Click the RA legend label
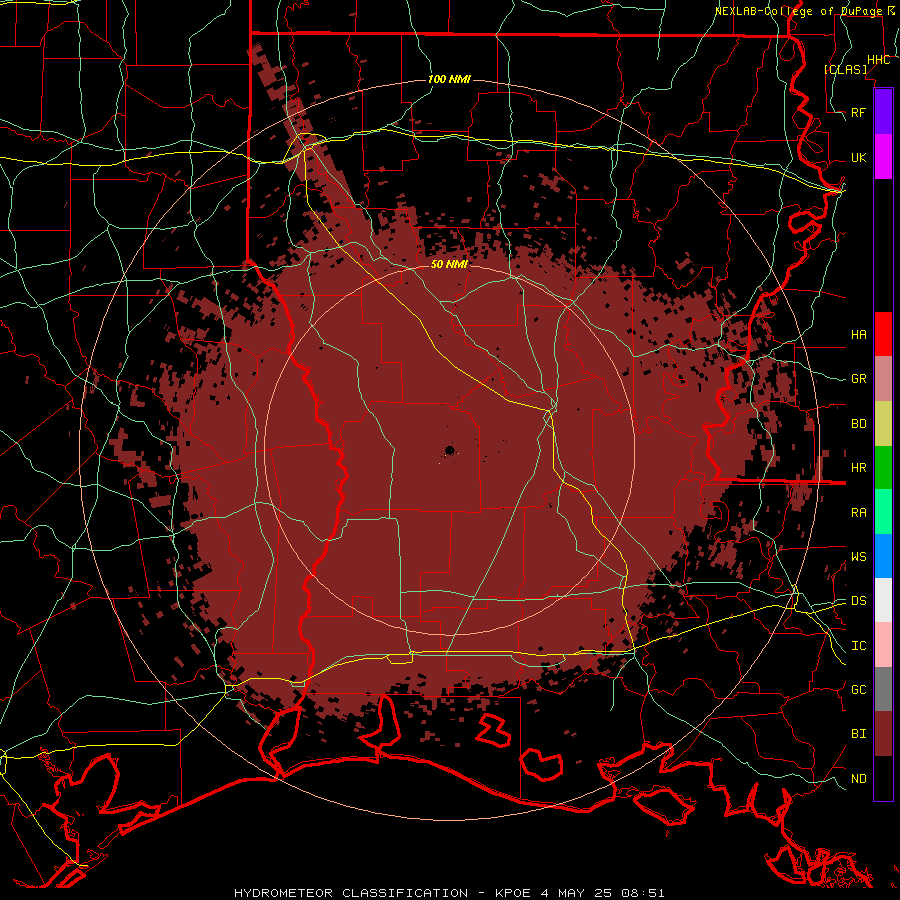Viewport: 900px width, 900px height. pyautogui.click(x=859, y=513)
